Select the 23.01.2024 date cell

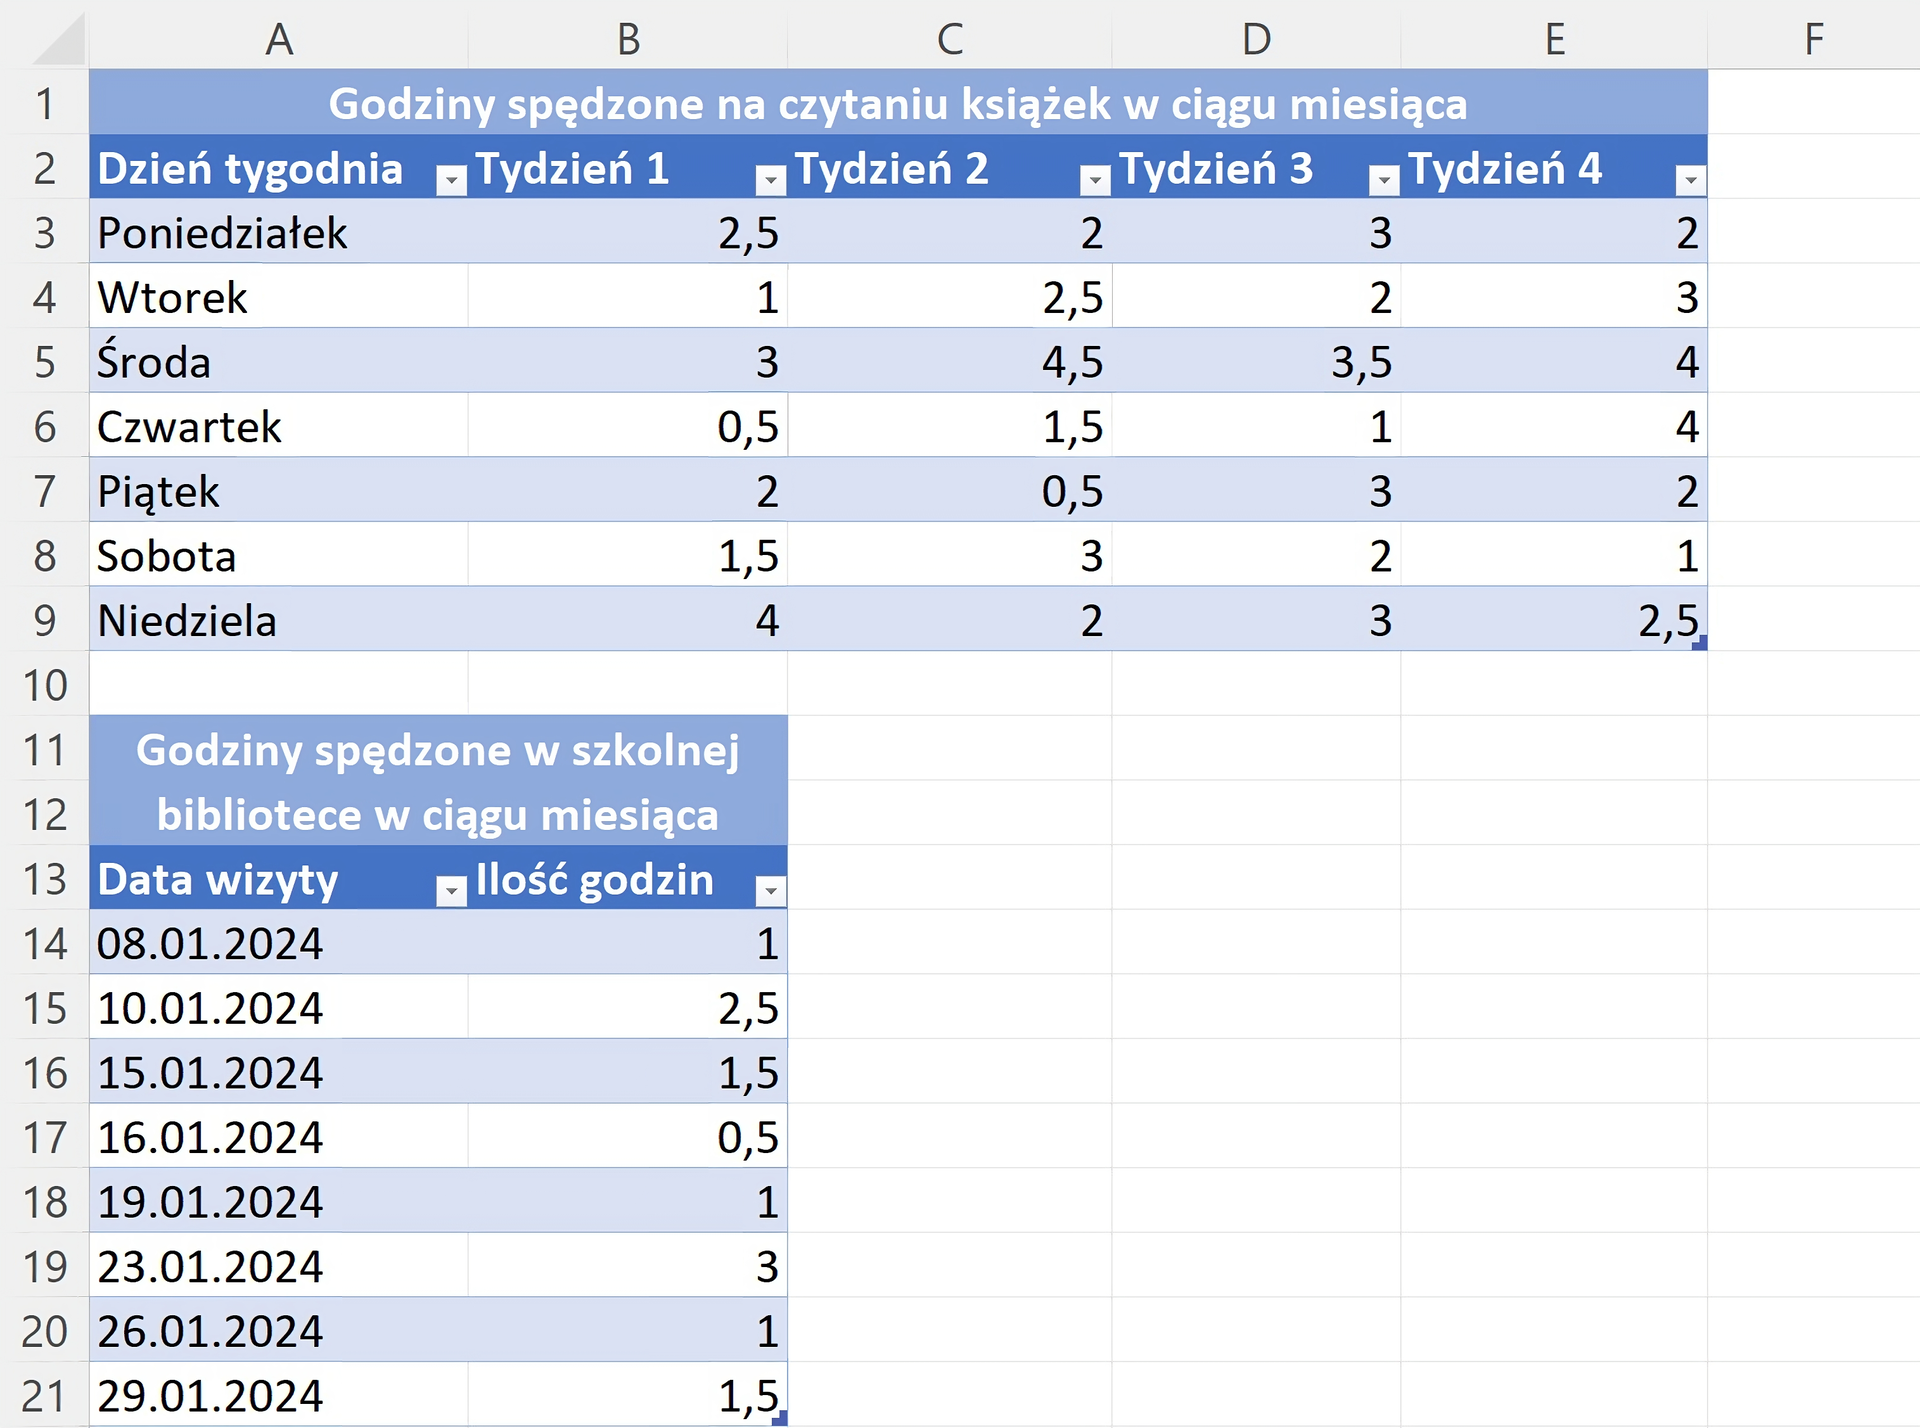pos(211,1267)
